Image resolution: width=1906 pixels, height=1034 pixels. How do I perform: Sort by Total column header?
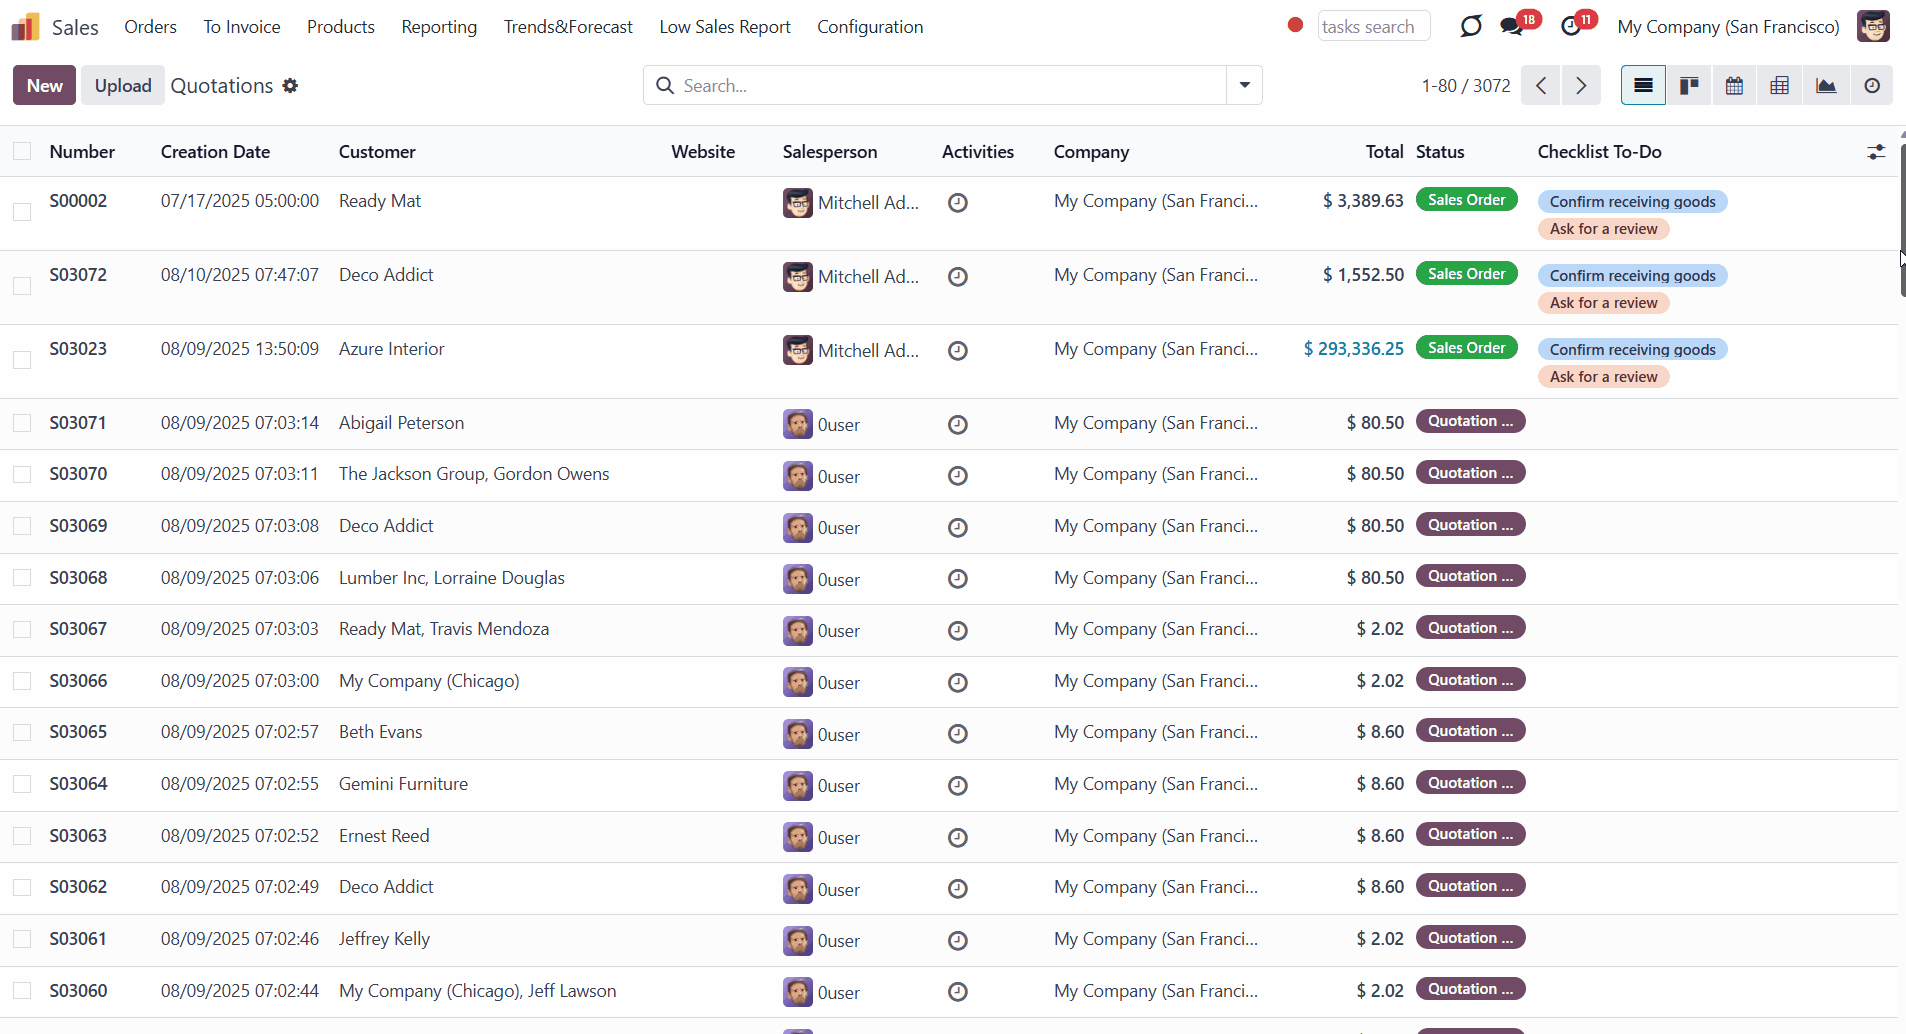click(x=1384, y=152)
